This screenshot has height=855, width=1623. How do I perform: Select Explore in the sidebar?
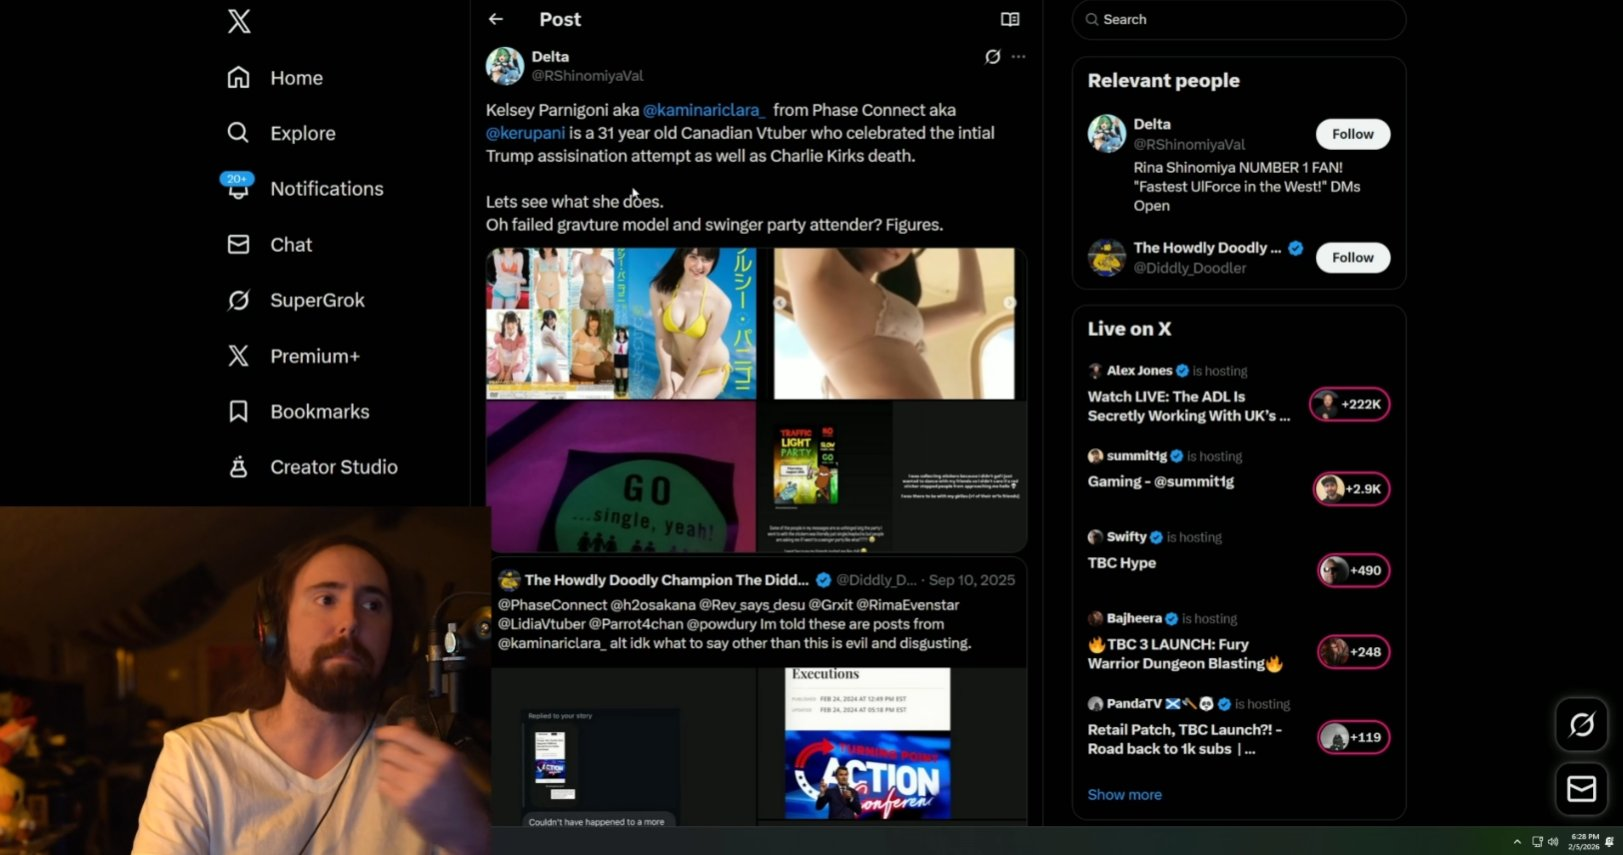302,133
